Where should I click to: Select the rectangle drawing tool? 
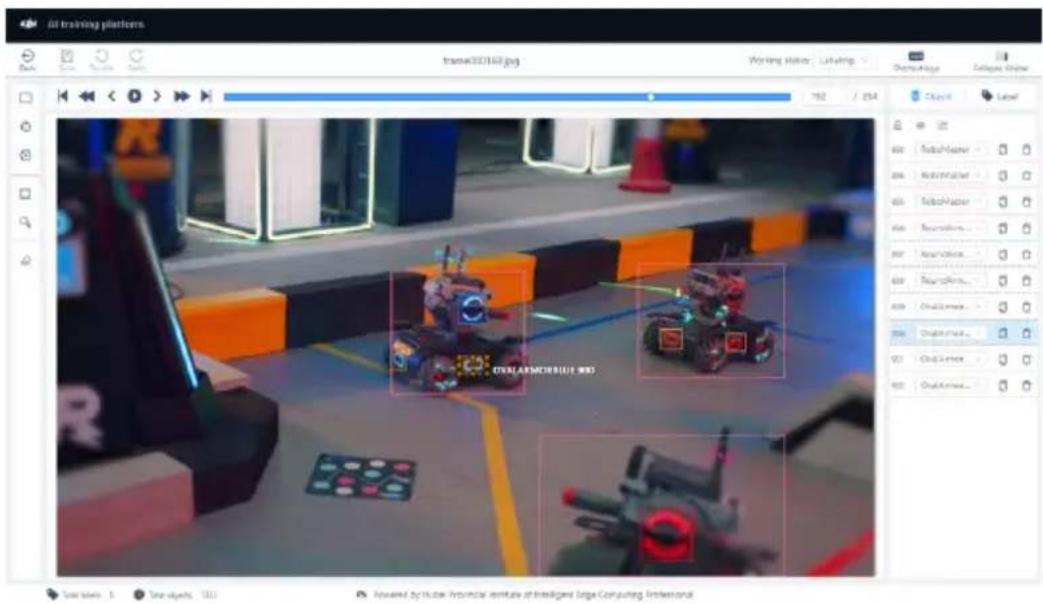26,98
